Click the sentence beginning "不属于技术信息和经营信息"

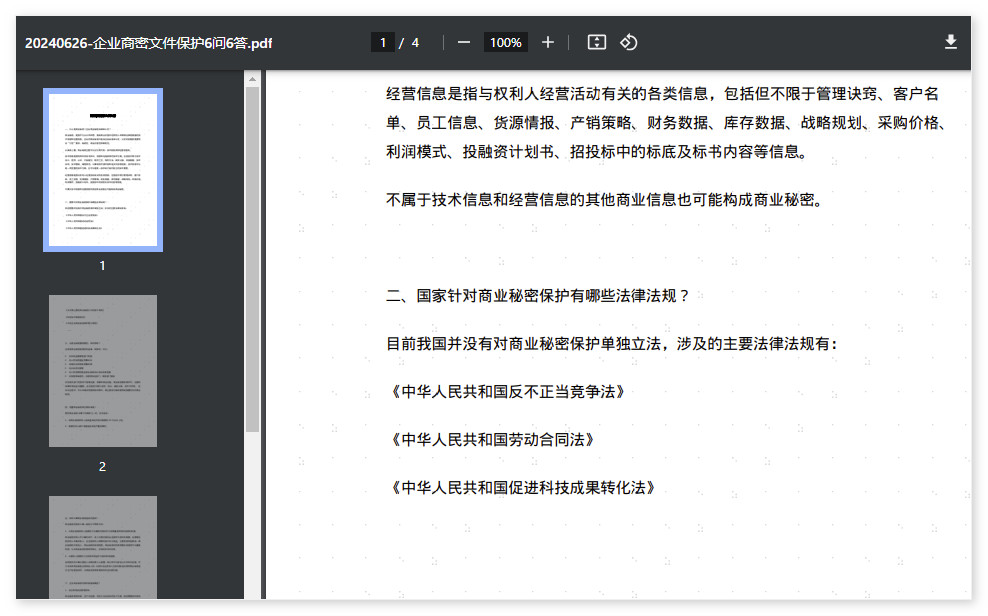605,200
